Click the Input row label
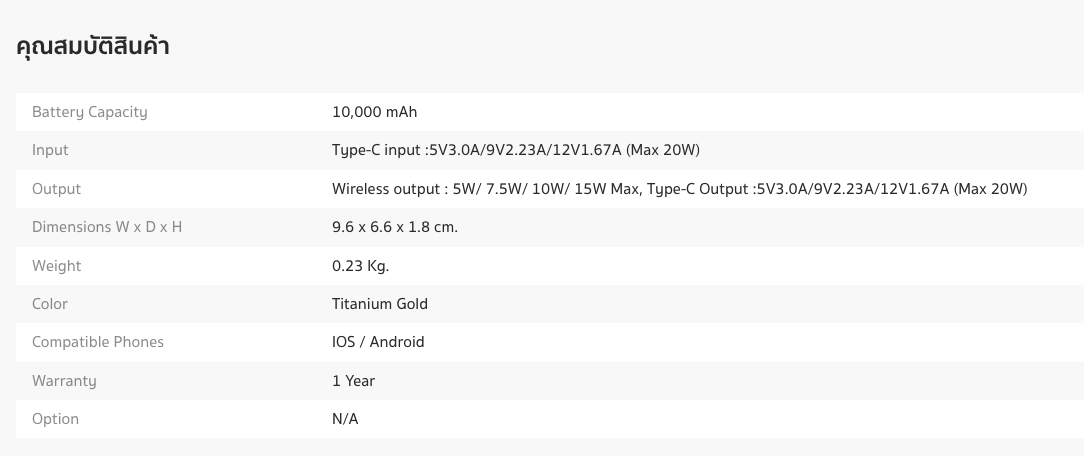Viewport: 1084px width, 456px height. point(50,150)
